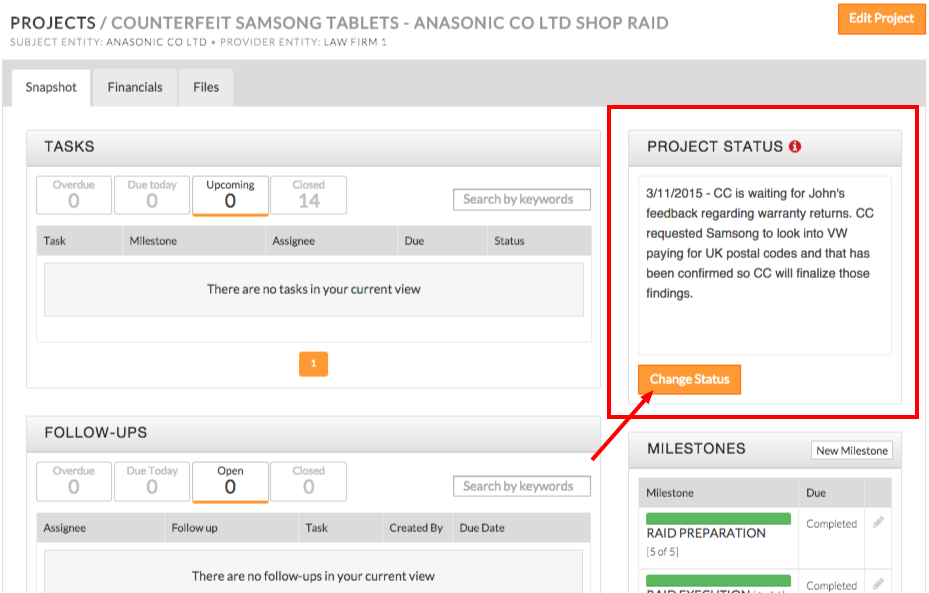Select the Snapshot tab

point(51,87)
